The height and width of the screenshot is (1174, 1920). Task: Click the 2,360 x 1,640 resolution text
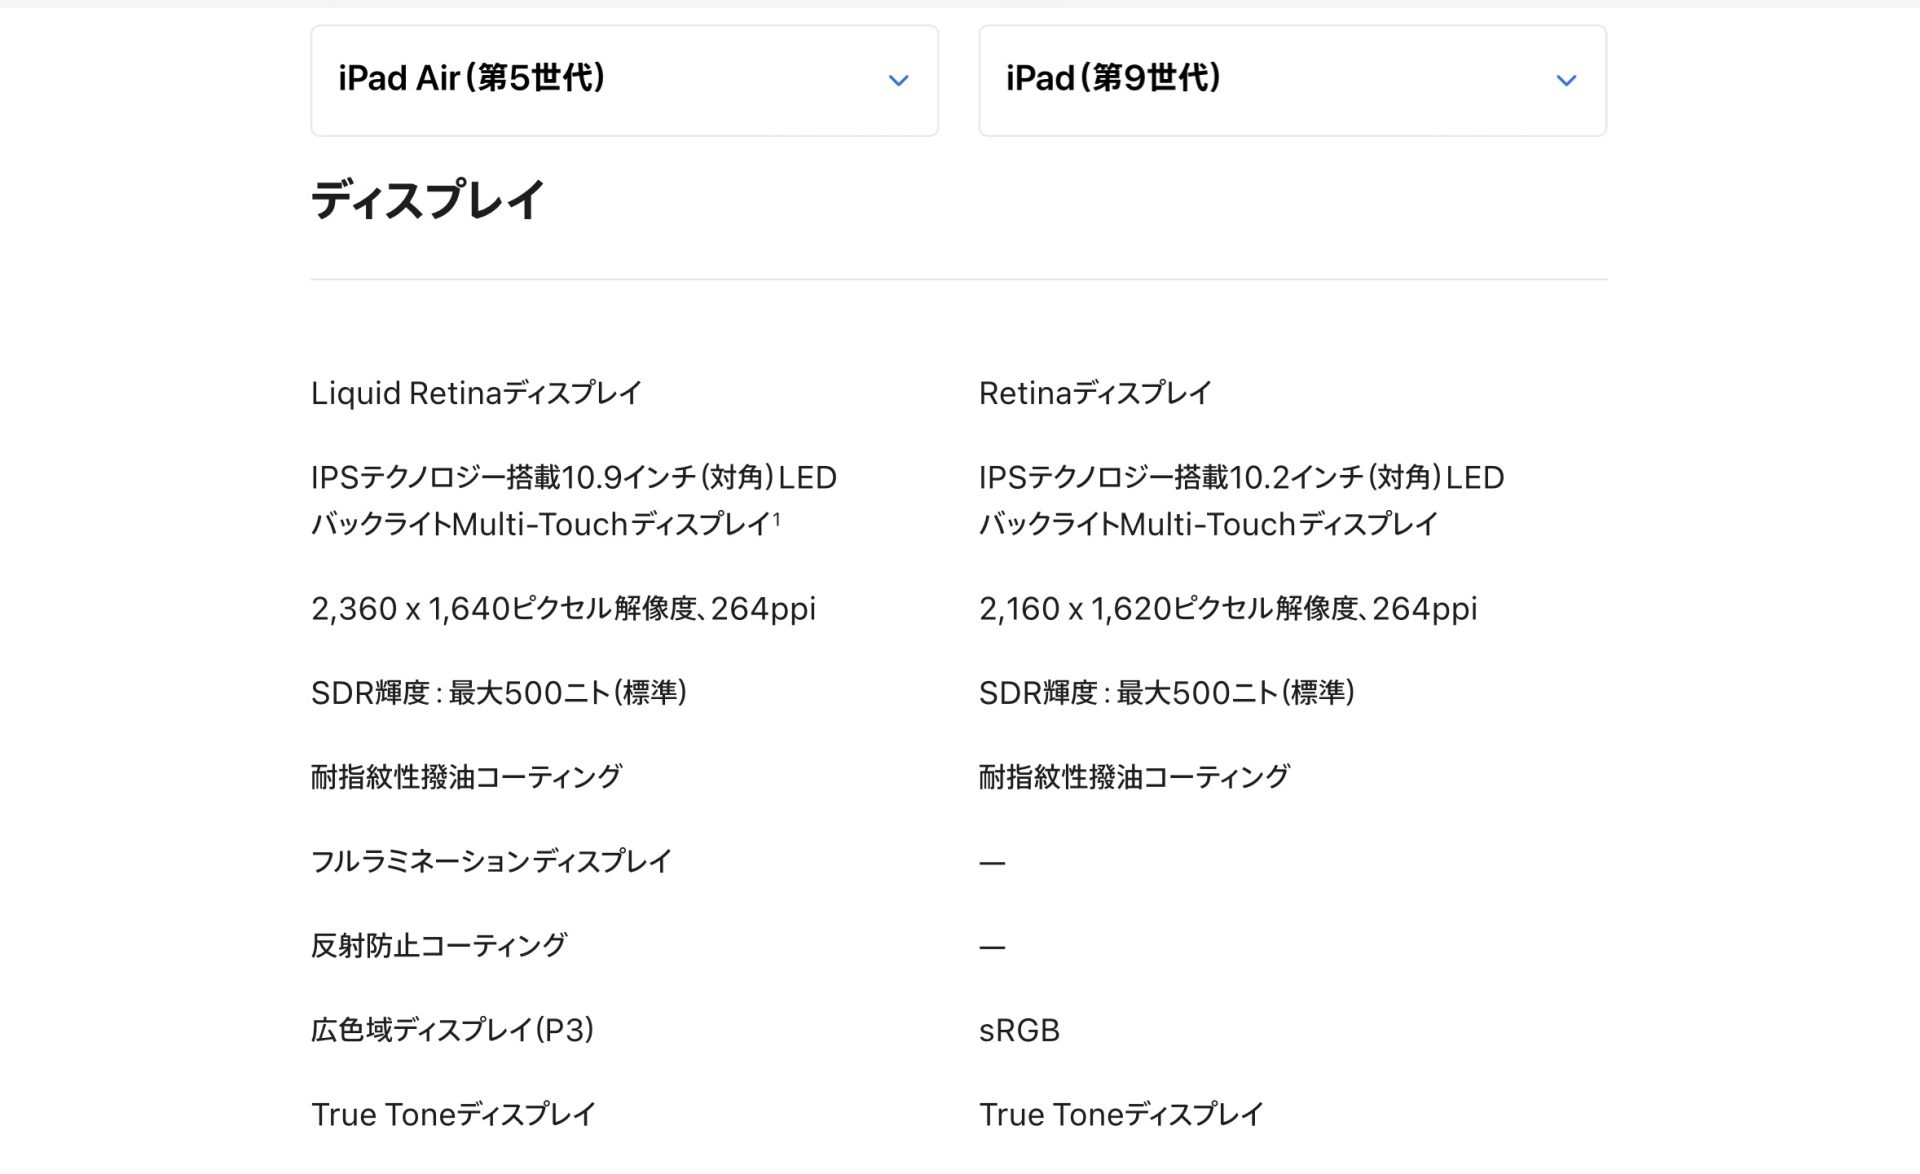(563, 608)
